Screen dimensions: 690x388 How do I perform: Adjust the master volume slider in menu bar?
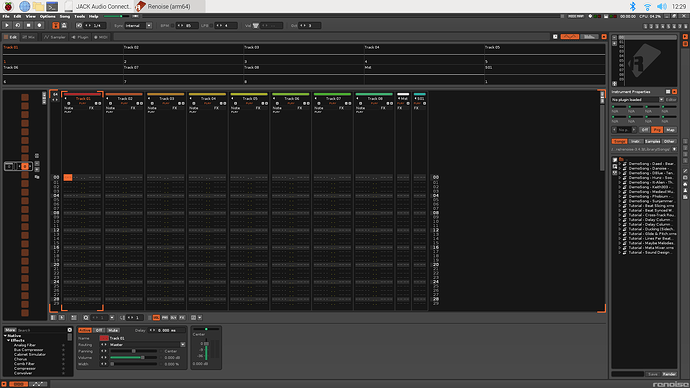pos(117,16)
